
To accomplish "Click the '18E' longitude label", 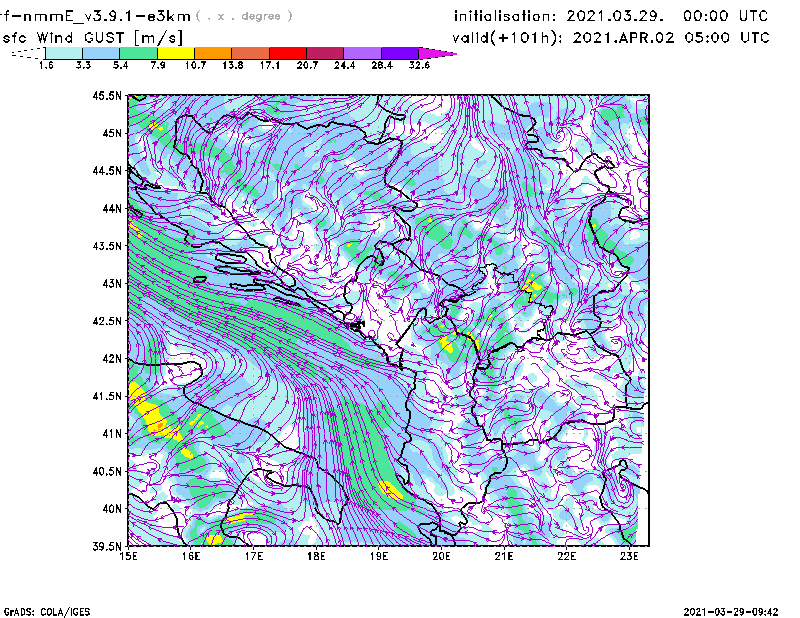I will click(316, 556).
